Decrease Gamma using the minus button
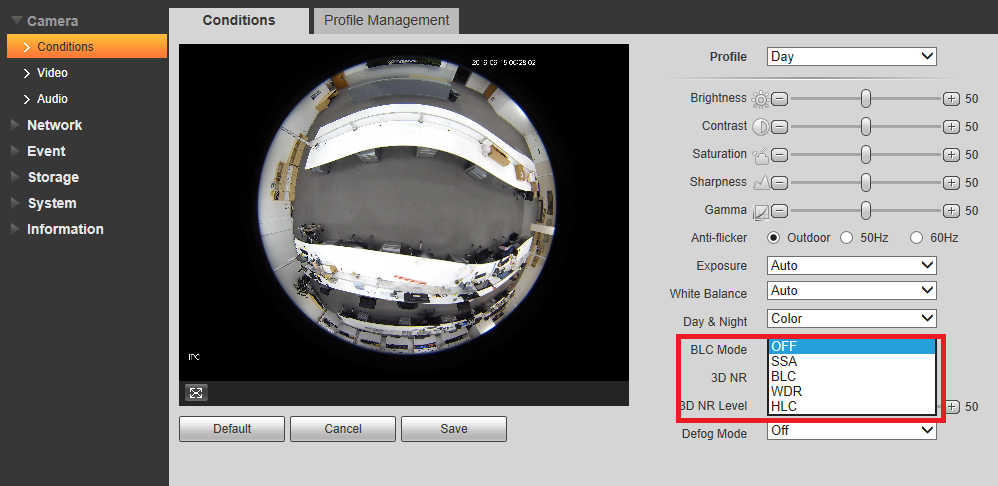Screen dimensions: 998x486 pyautogui.click(x=780, y=211)
